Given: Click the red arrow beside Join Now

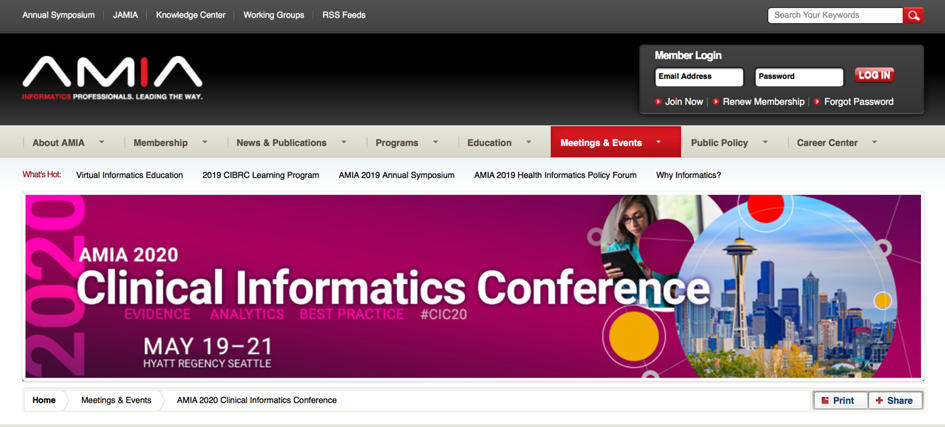Looking at the screenshot, I should (658, 102).
